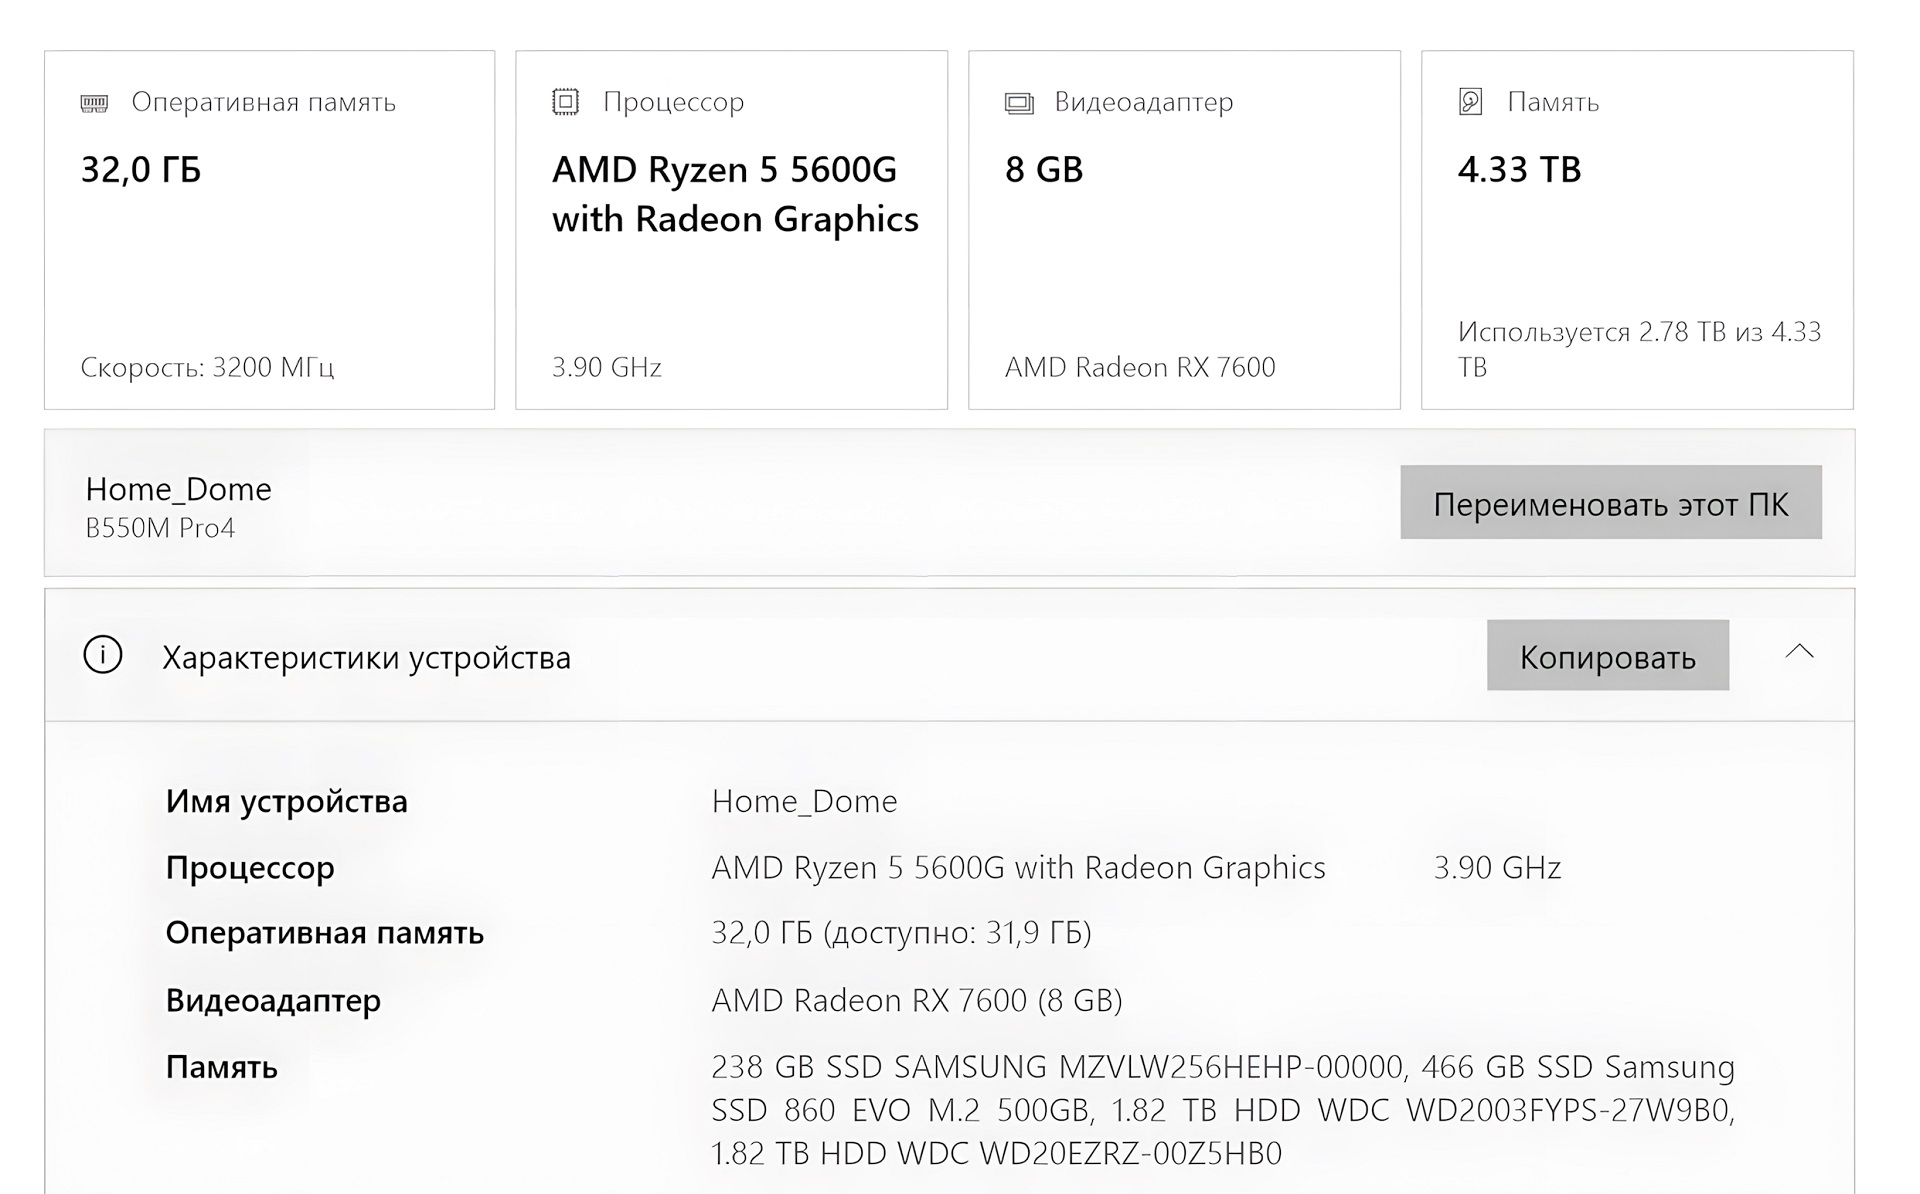Click the RAM module icon
The width and height of the screenshot is (1920, 1194).
94,103
